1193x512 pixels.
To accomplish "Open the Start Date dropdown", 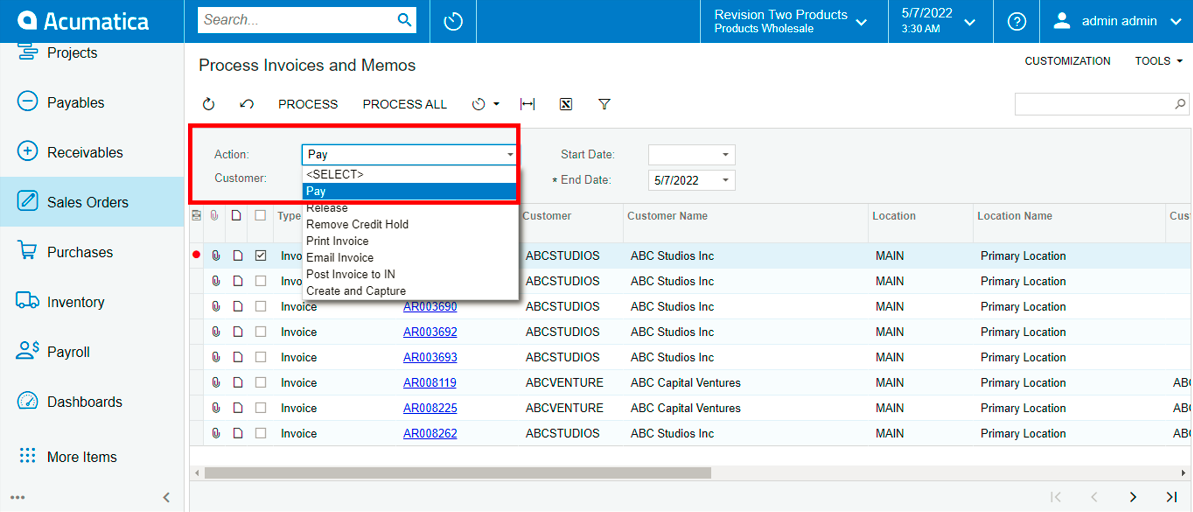I will point(725,154).
